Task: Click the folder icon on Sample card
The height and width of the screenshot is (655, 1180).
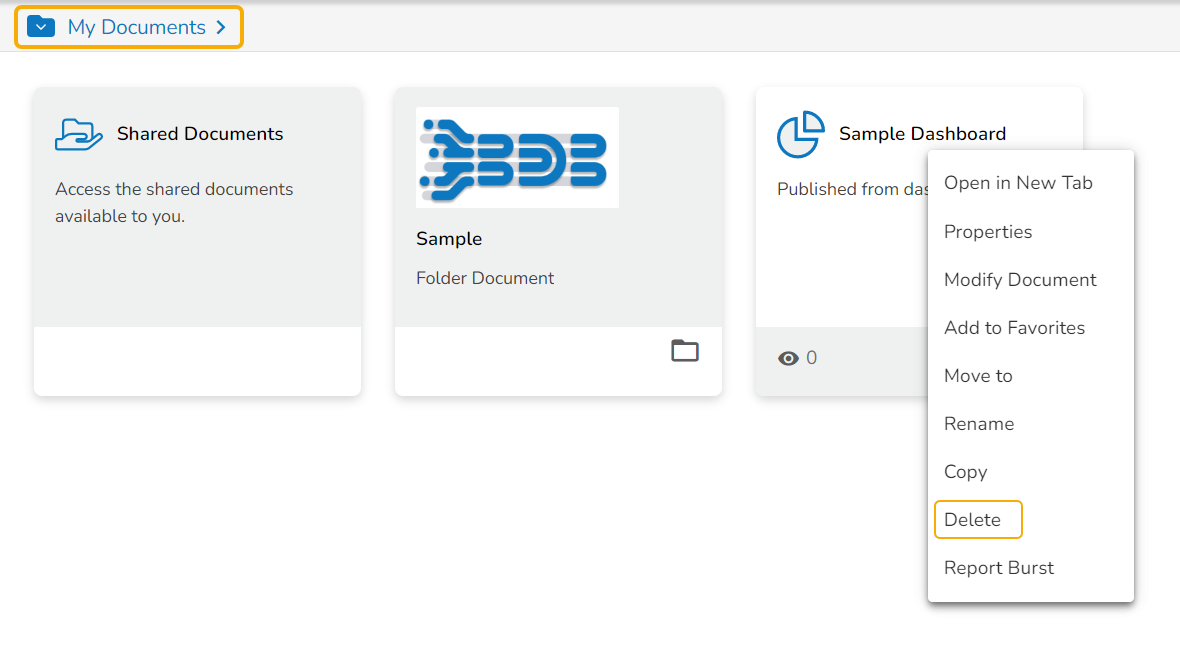Action: coord(685,351)
